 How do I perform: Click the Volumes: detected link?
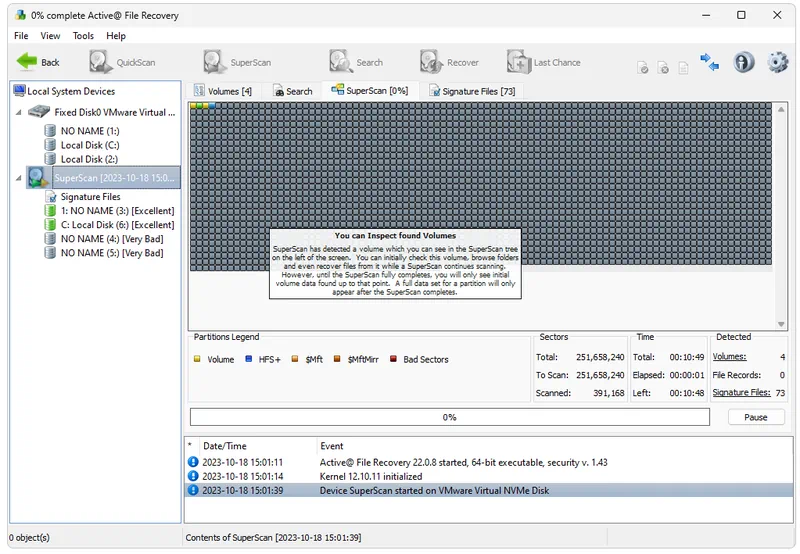[x=729, y=357]
